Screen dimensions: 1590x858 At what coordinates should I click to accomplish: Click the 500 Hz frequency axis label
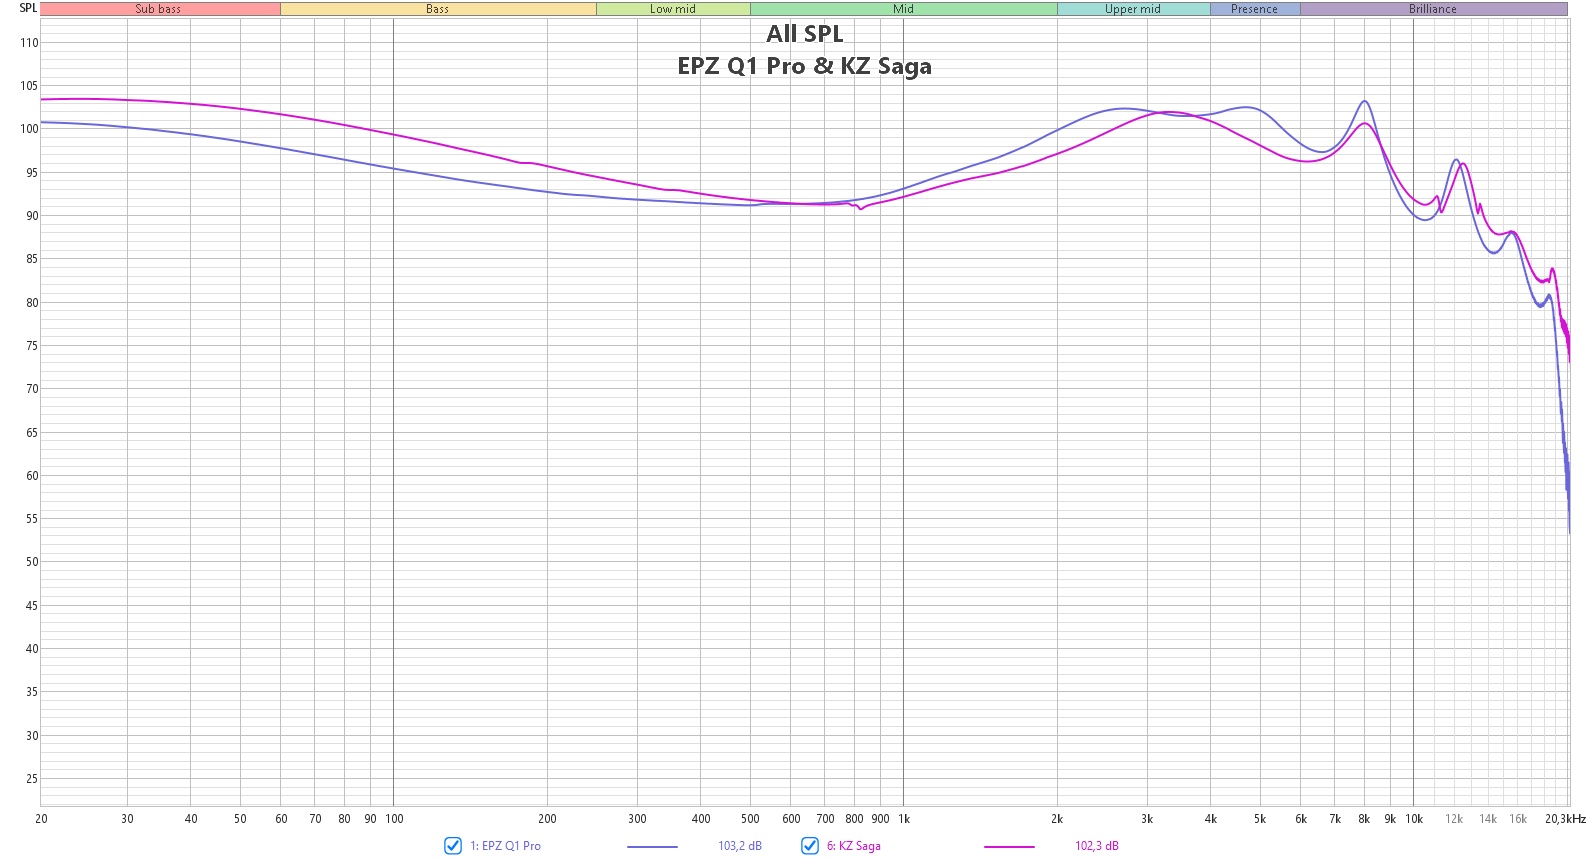point(750,819)
